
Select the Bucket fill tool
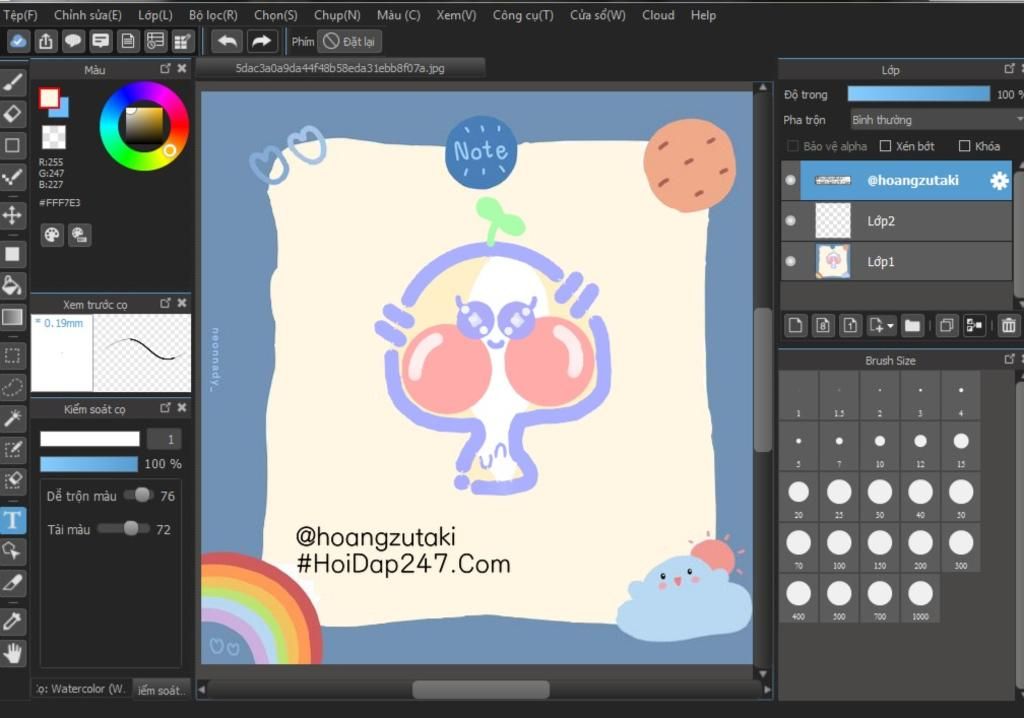(x=12, y=286)
